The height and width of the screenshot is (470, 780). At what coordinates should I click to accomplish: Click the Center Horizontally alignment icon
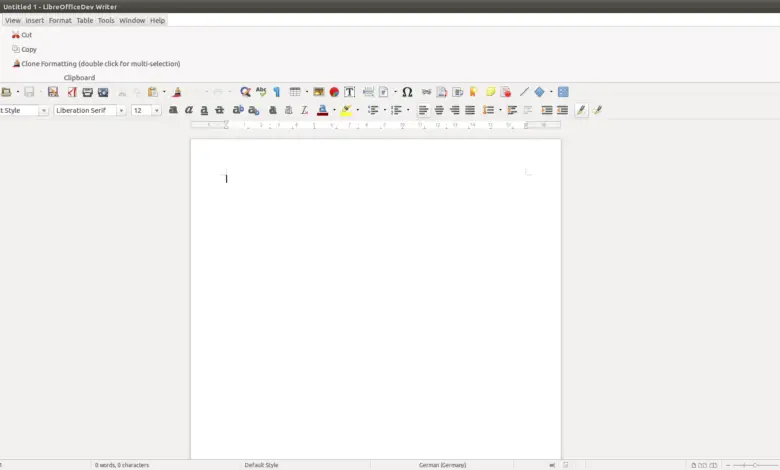pos(439,110)
